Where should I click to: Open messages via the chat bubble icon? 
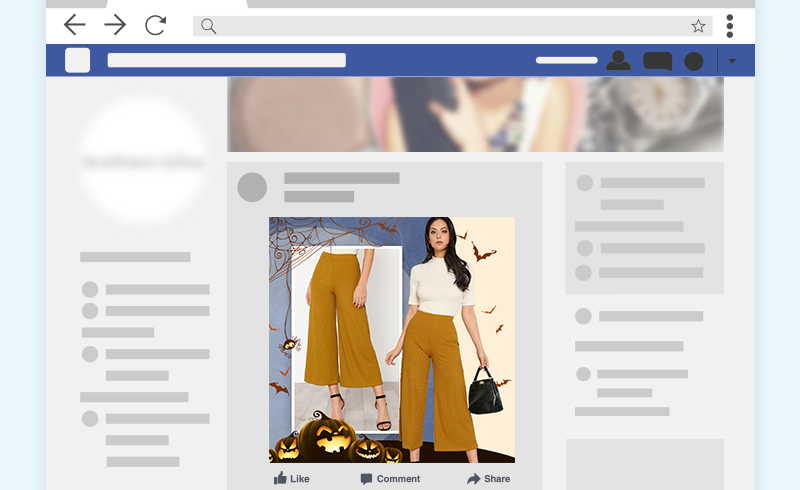click(657, 61)
